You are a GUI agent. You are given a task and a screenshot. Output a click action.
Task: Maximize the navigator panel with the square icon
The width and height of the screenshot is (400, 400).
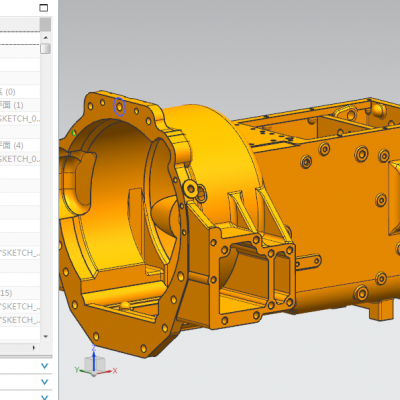(x=44, y=8)
